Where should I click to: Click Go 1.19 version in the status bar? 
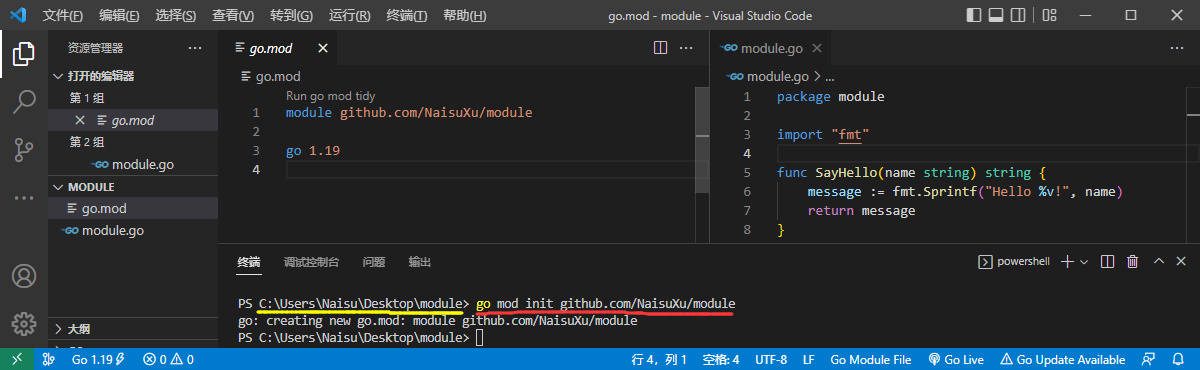[x=99, y=359]
